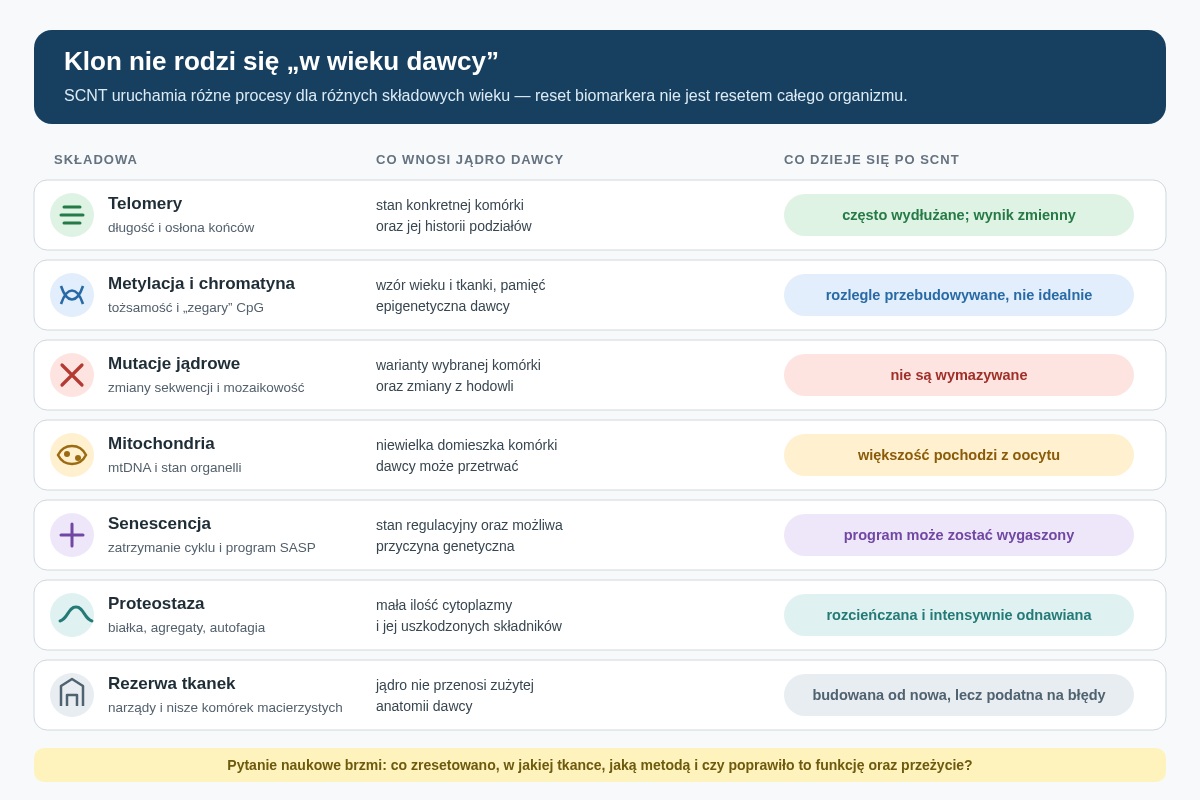Click the row title 'Telomery'
This screenshot has width=1200, height=800.
click(x=145, y=204)
